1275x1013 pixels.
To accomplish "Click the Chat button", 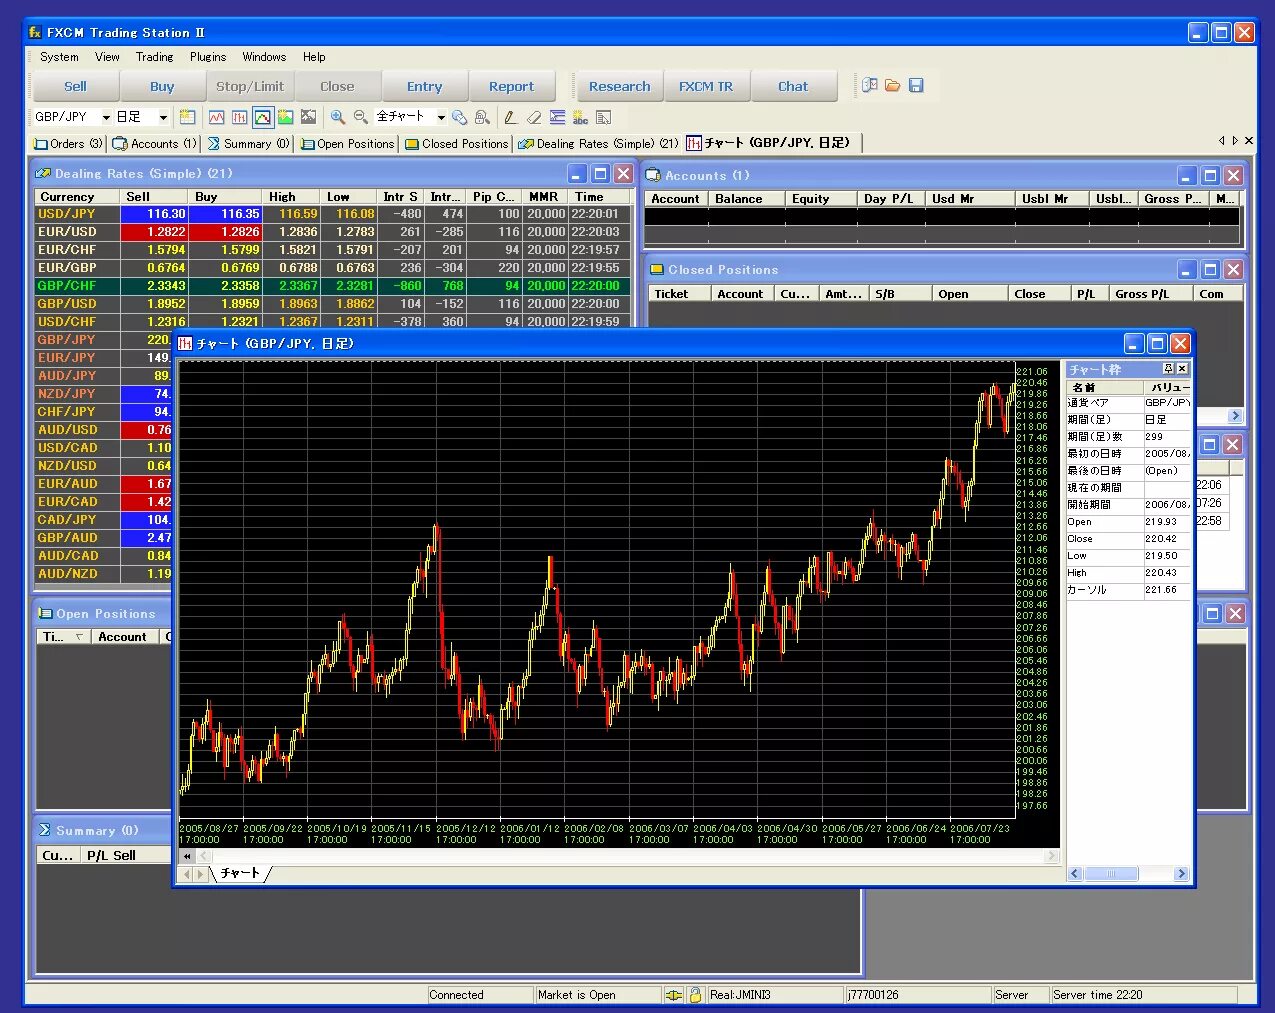I will point(793,87).
